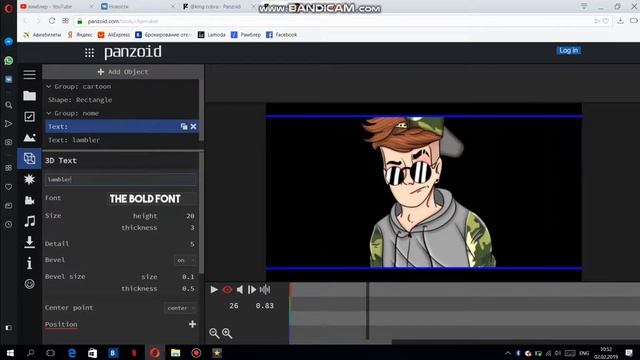Duplicate the selected Text object
The image size is (640, 360).
tap(184, 127)
